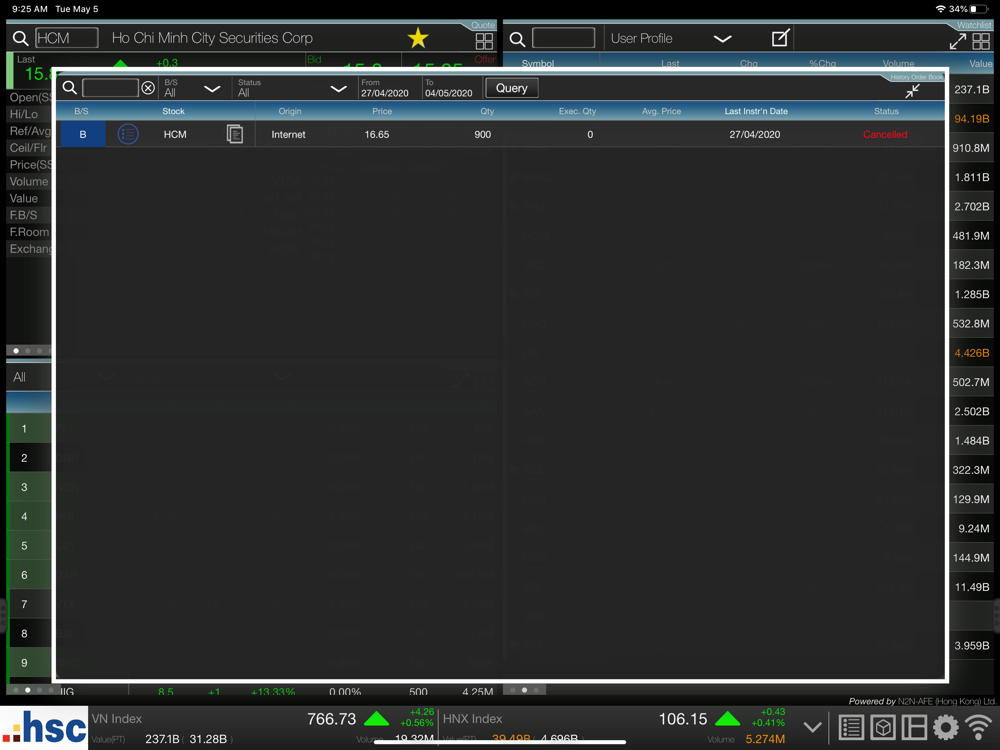Viewport: 1000px width, 750px height.
Task: Click the Symbol column header in Watchlist
Action: (x=538, y=64)
